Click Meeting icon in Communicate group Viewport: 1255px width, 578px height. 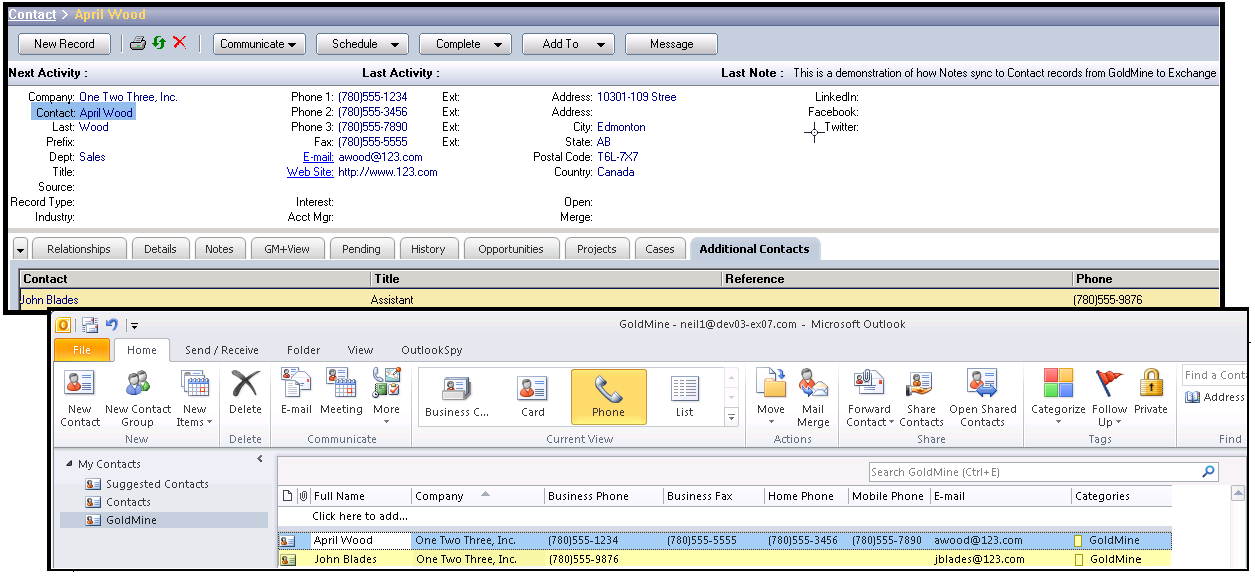point(341,392)
